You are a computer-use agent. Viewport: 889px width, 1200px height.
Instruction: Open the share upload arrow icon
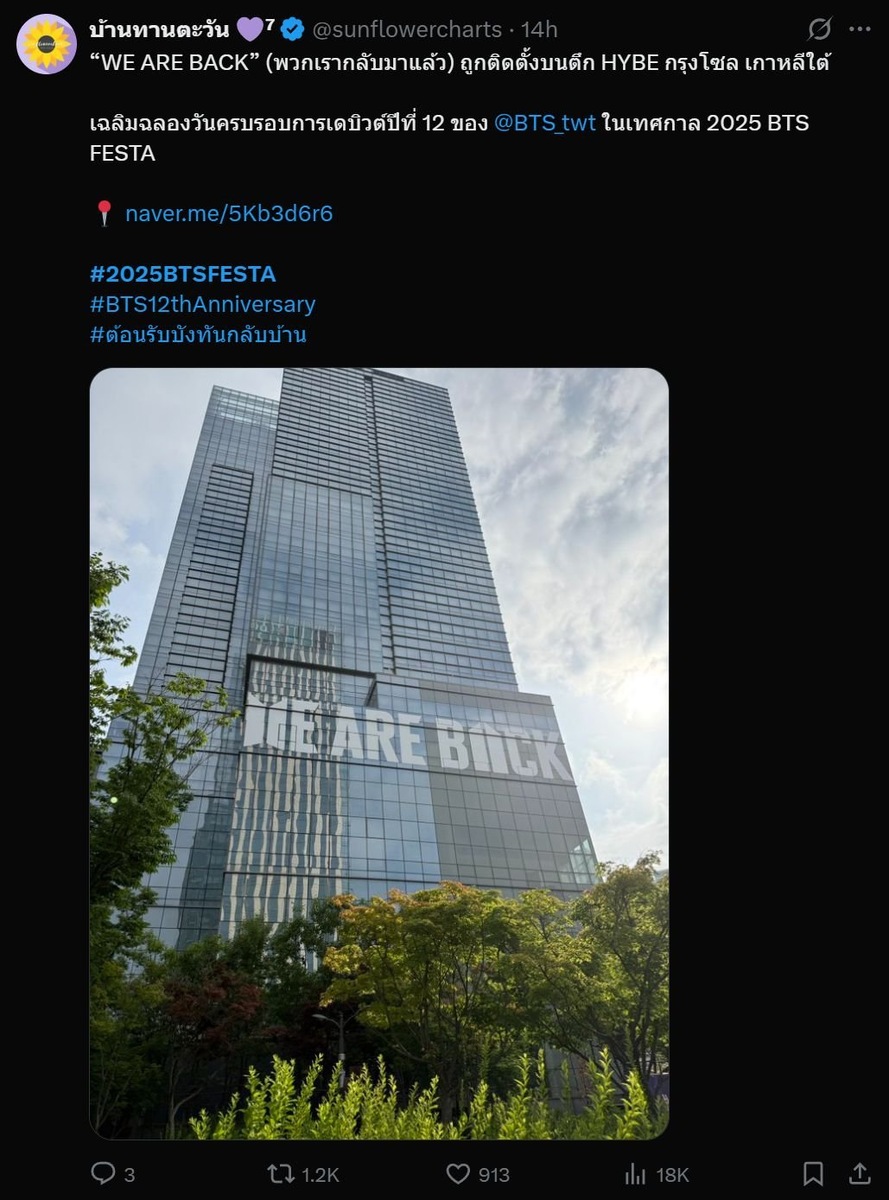pos(860,1173)
